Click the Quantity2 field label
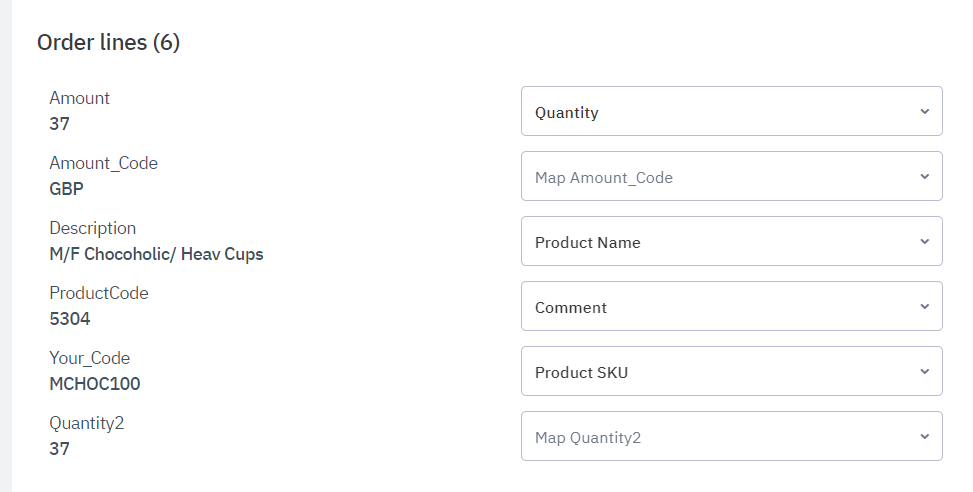This screenshot has height=492, width=973. (x=86, y=423)
